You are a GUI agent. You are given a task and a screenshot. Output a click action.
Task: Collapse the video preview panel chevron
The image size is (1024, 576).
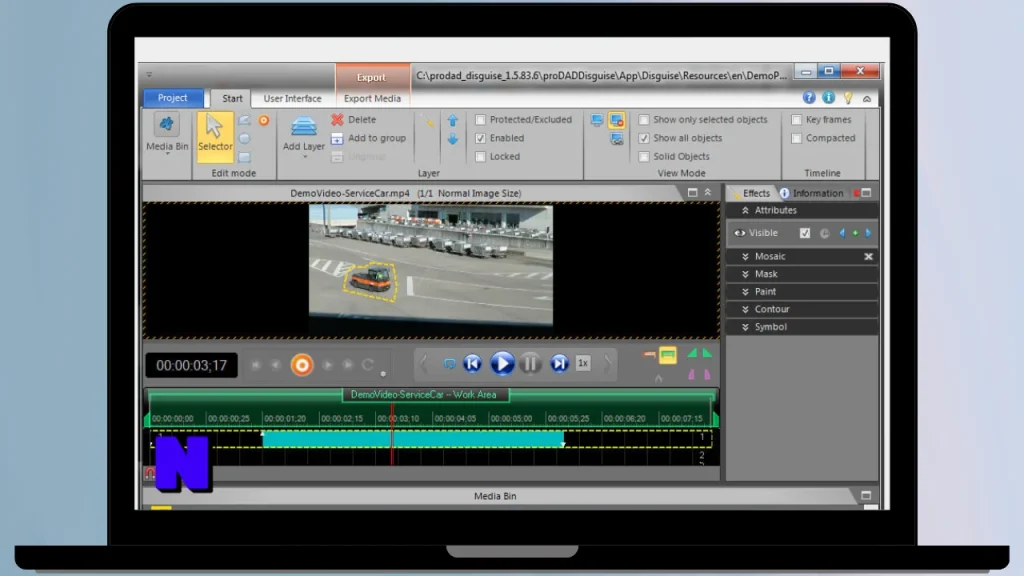pyautogui.click(x=708, y=193)
